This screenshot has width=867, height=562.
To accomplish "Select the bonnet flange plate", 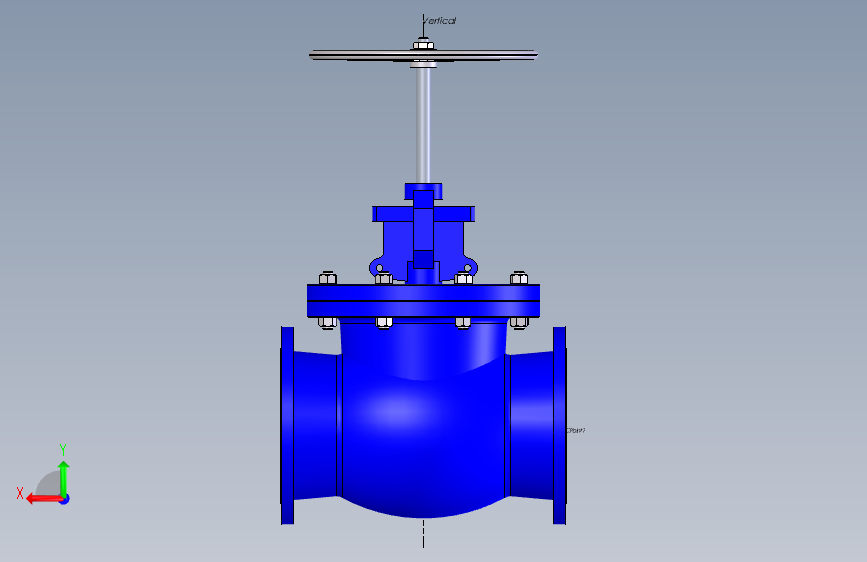I will click(x=424, y=301).
